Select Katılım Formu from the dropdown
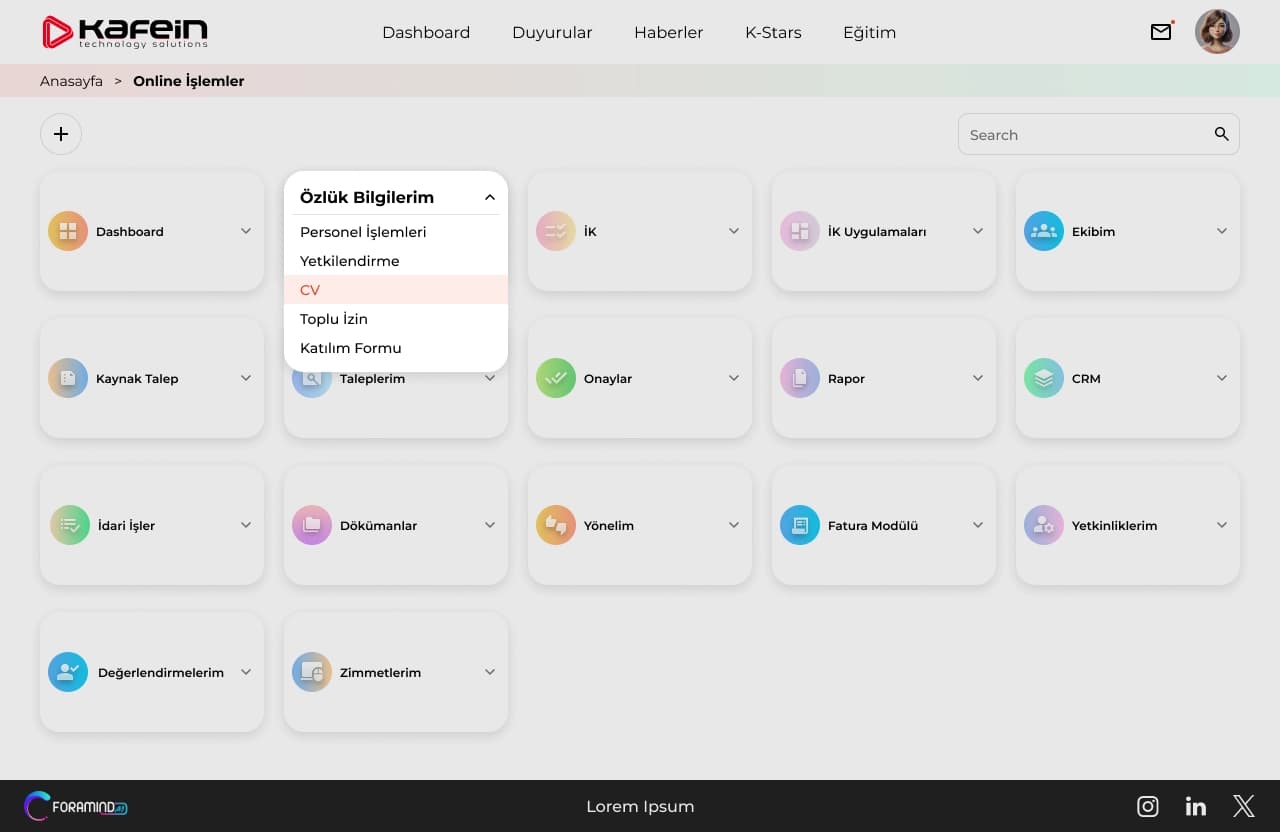Screen dimensions: 1280x832 pos(396,348)
